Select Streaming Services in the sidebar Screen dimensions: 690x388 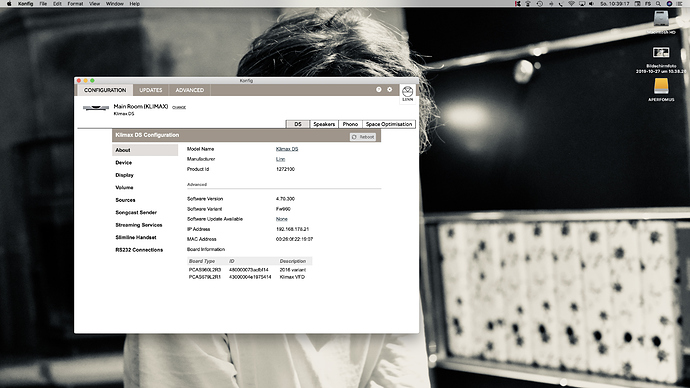coord(139,225)
